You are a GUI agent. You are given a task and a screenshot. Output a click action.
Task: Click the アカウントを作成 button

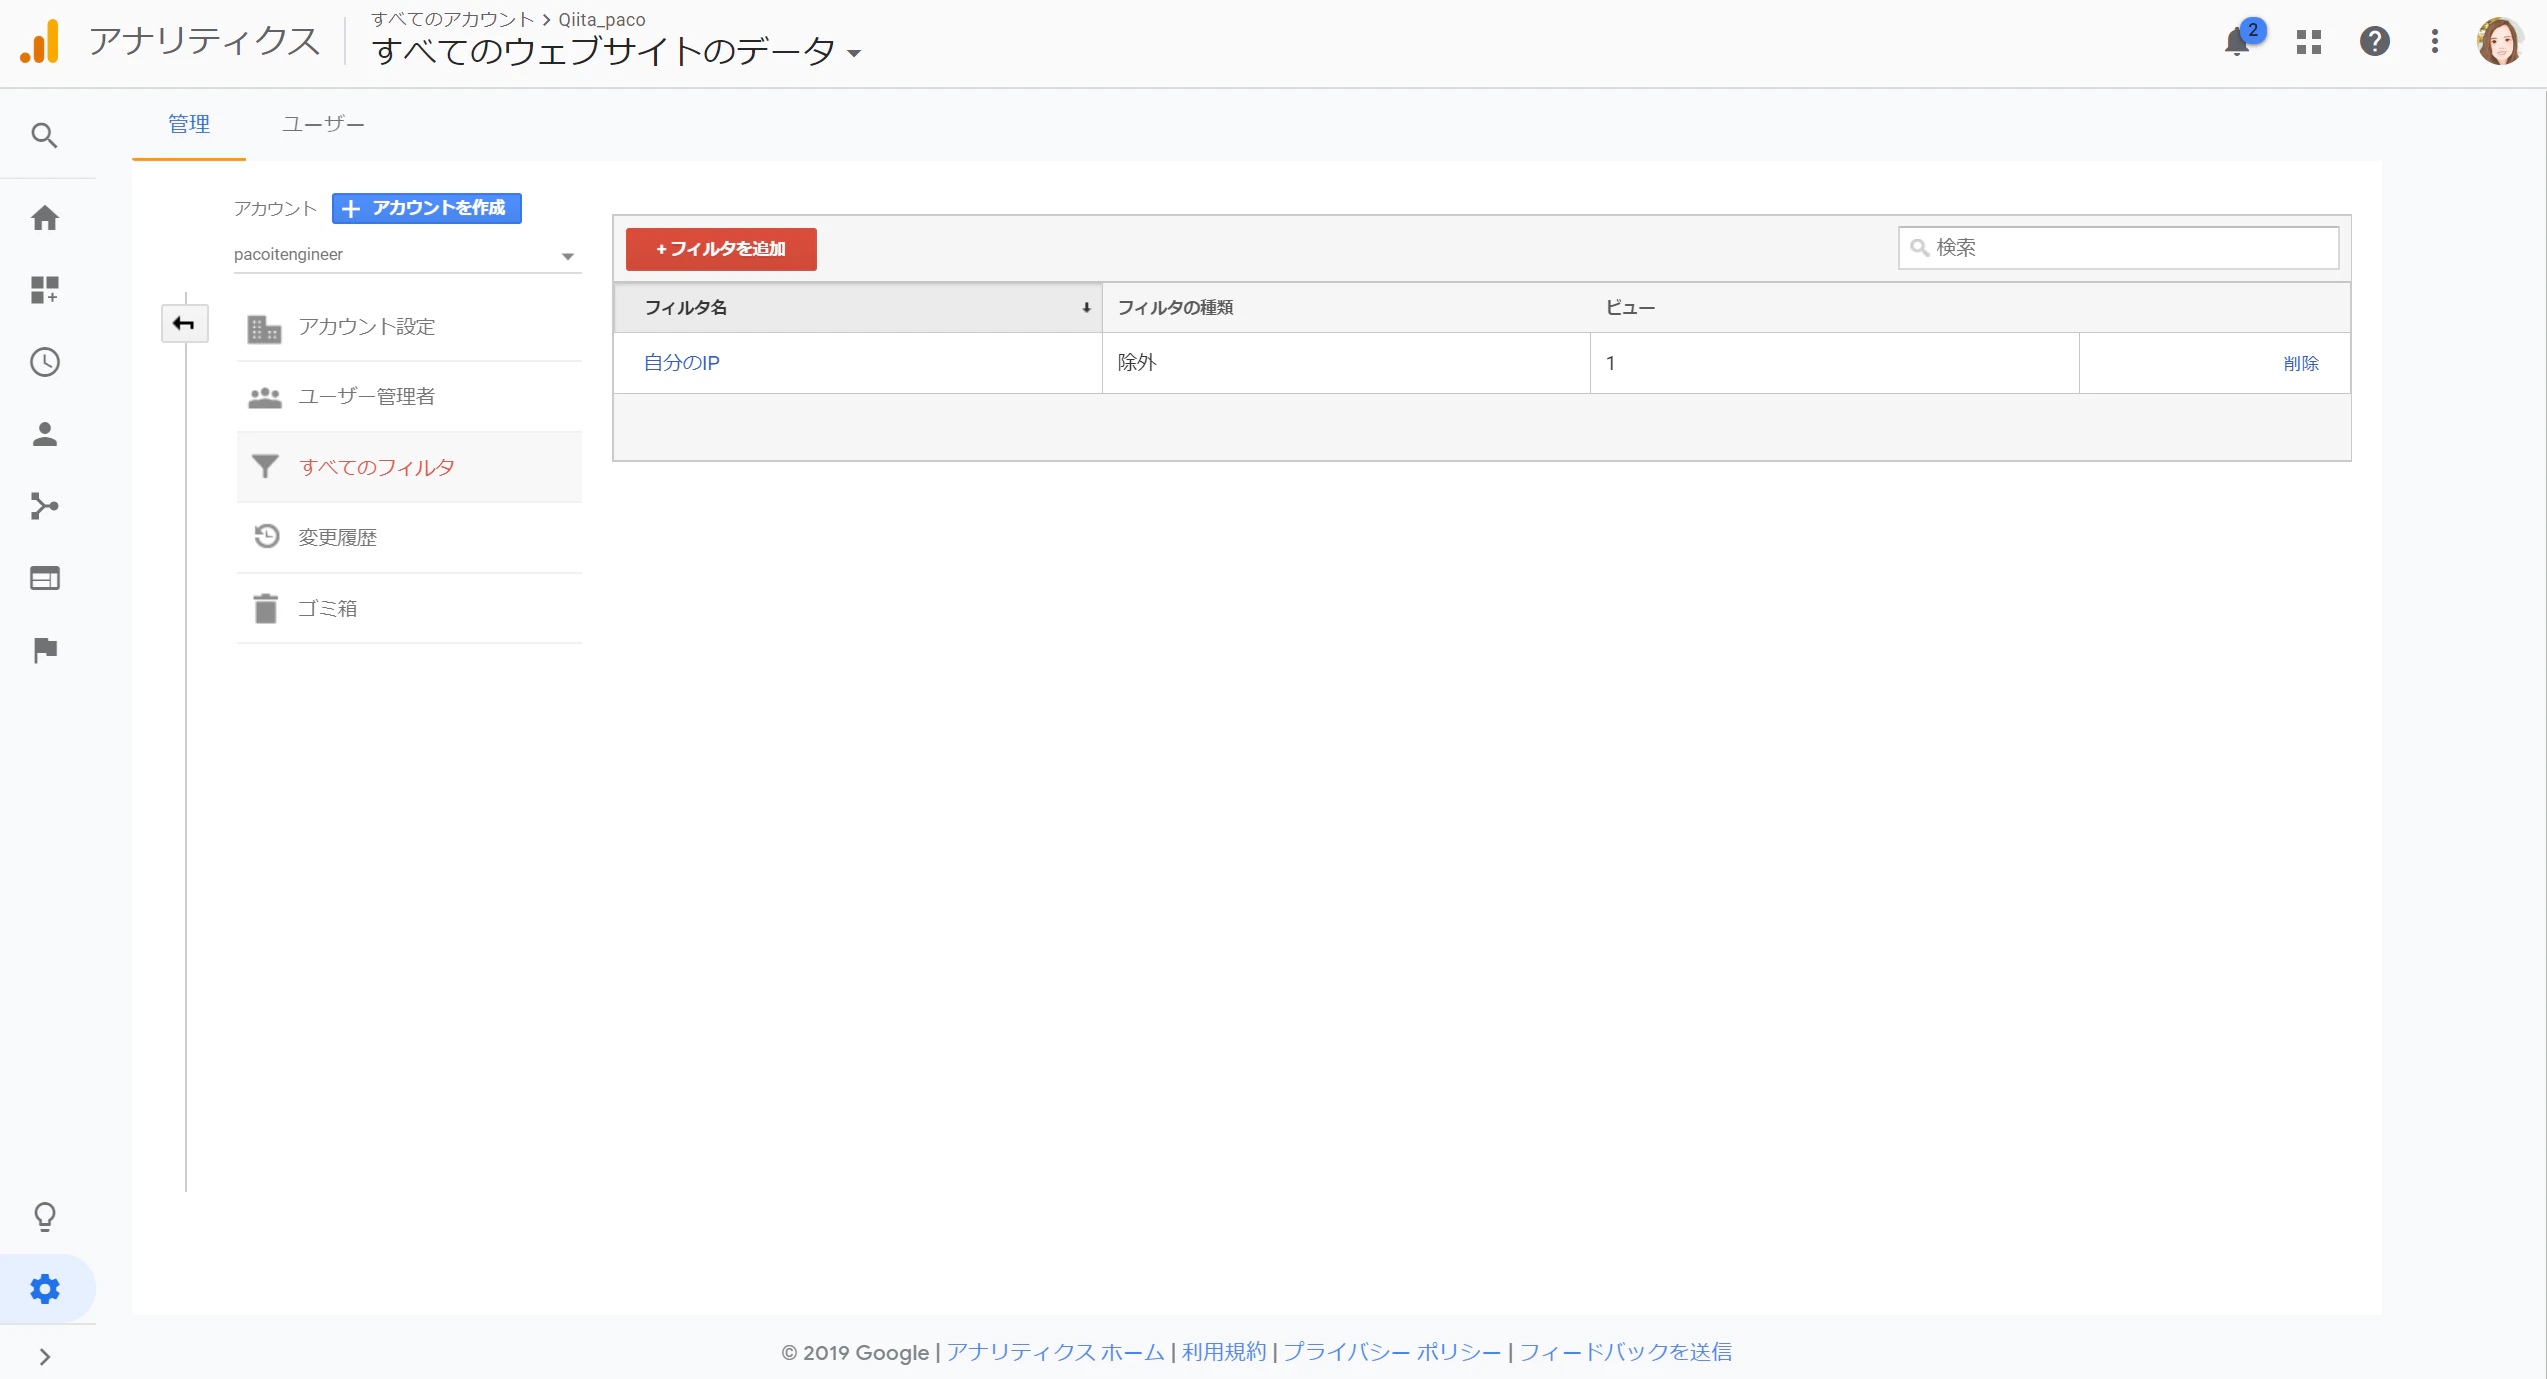coord(427,208)
